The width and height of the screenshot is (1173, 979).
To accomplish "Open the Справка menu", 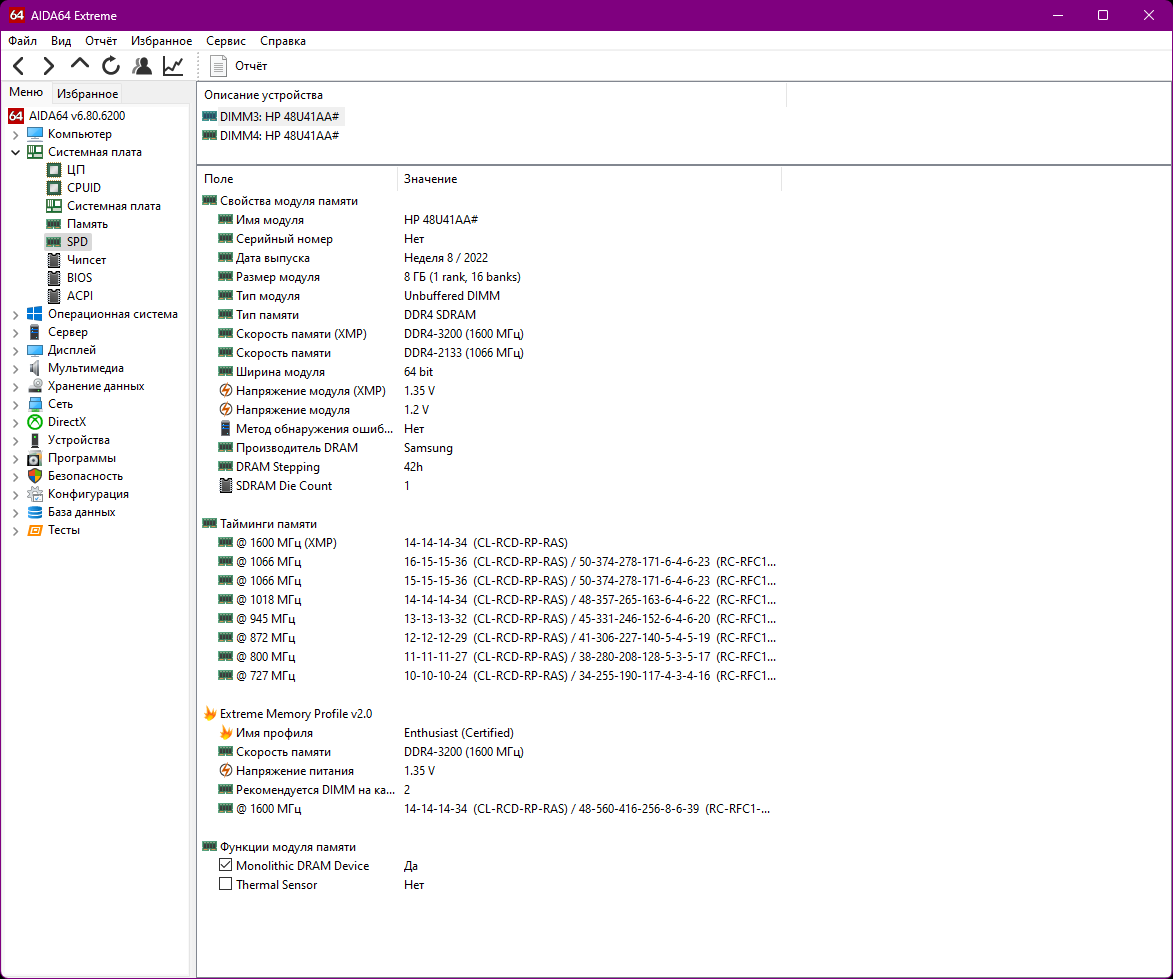I will point(283,41).
